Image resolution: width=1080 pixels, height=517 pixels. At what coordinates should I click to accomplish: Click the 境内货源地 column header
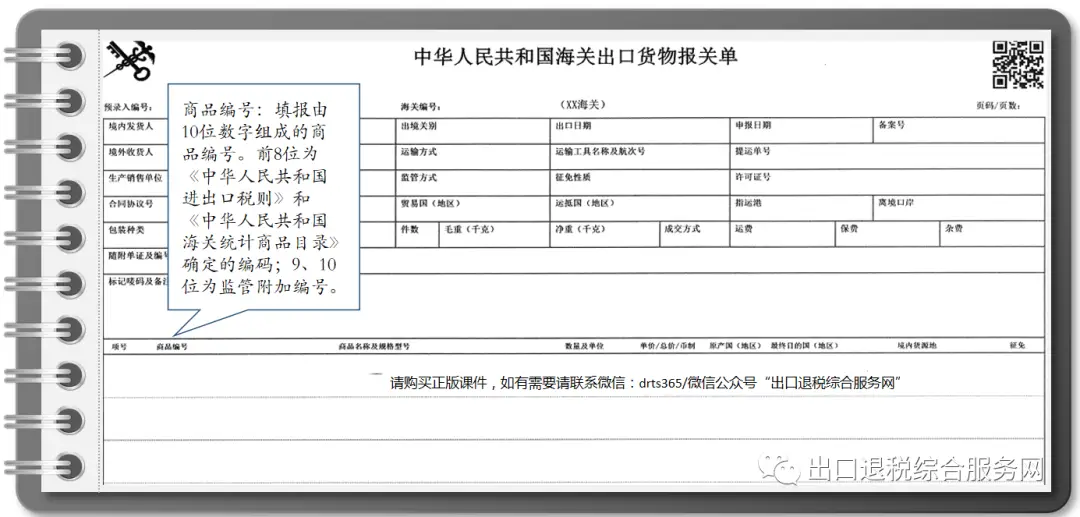click(x=917, y=346)
